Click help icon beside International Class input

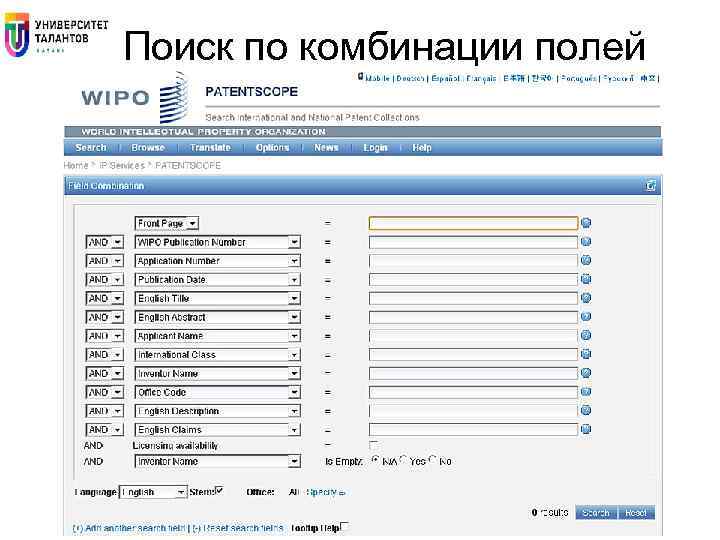point(585,354)
